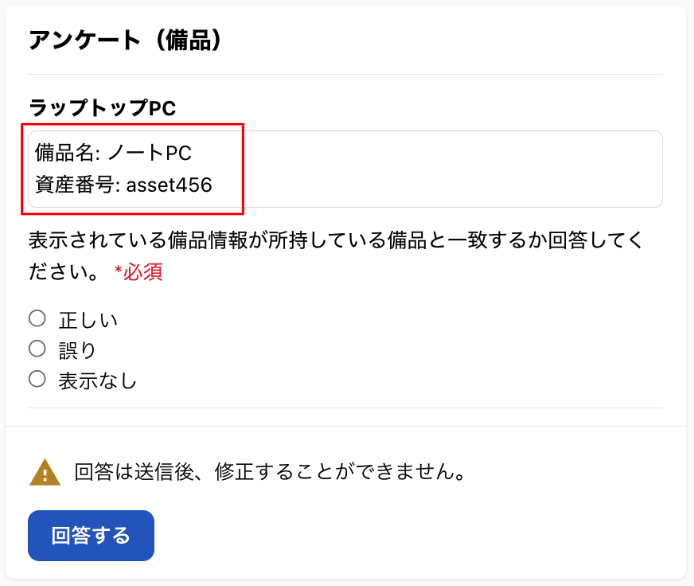
Task: Choose the 表示なし radio option
Action: [x=37, y=379]
